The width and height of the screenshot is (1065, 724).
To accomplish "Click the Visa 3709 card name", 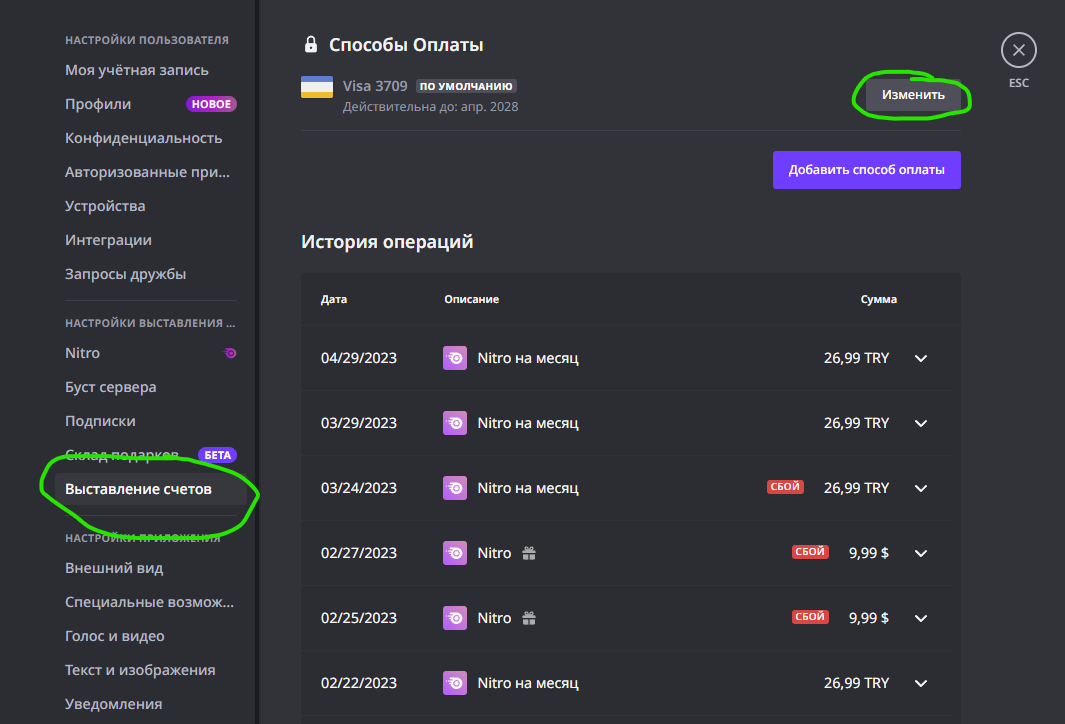I will [x=375, y=86].
